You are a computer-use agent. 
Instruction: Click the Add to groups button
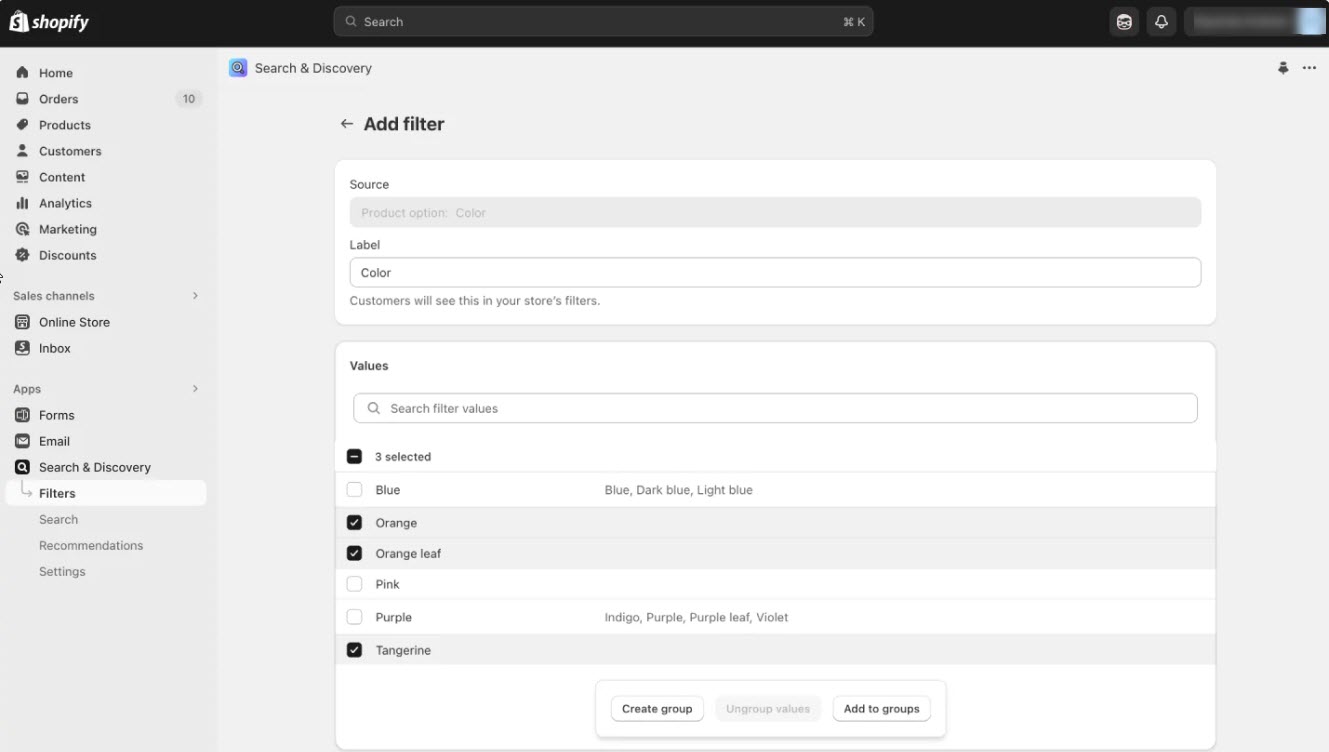(881, 709)
